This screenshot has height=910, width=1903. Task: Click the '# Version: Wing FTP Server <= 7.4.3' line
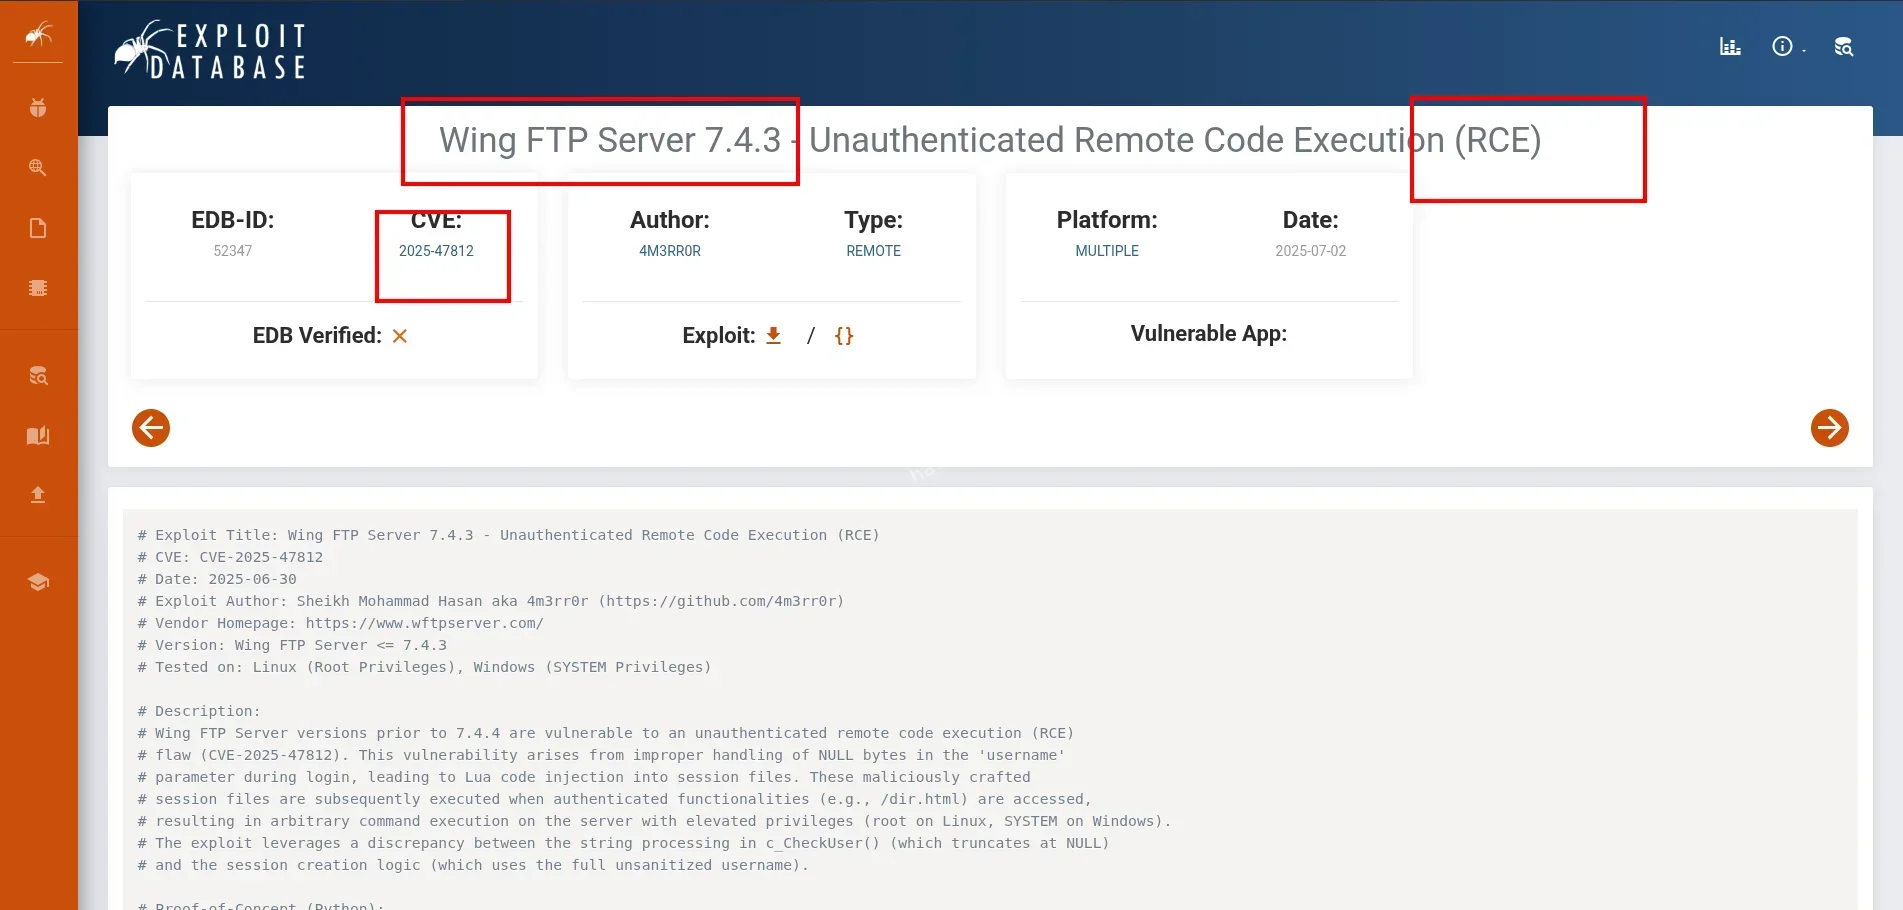[292, 645]
